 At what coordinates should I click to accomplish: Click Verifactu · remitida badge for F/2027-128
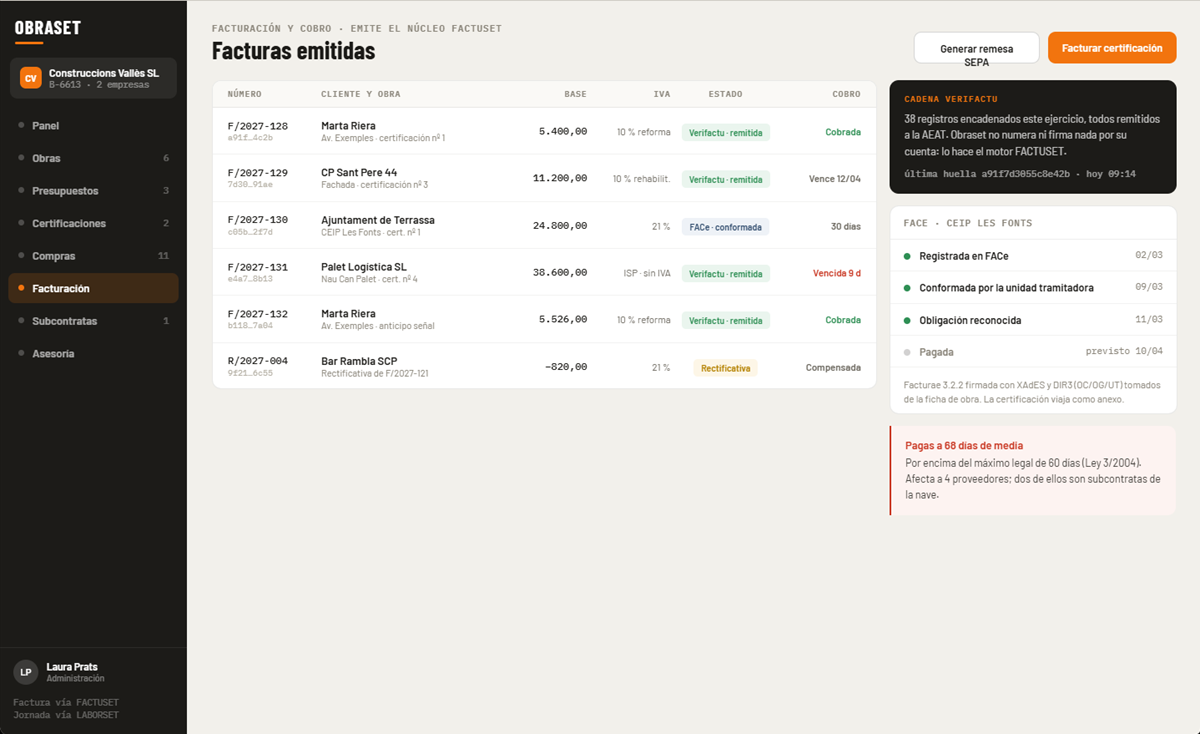coord(726,132)
